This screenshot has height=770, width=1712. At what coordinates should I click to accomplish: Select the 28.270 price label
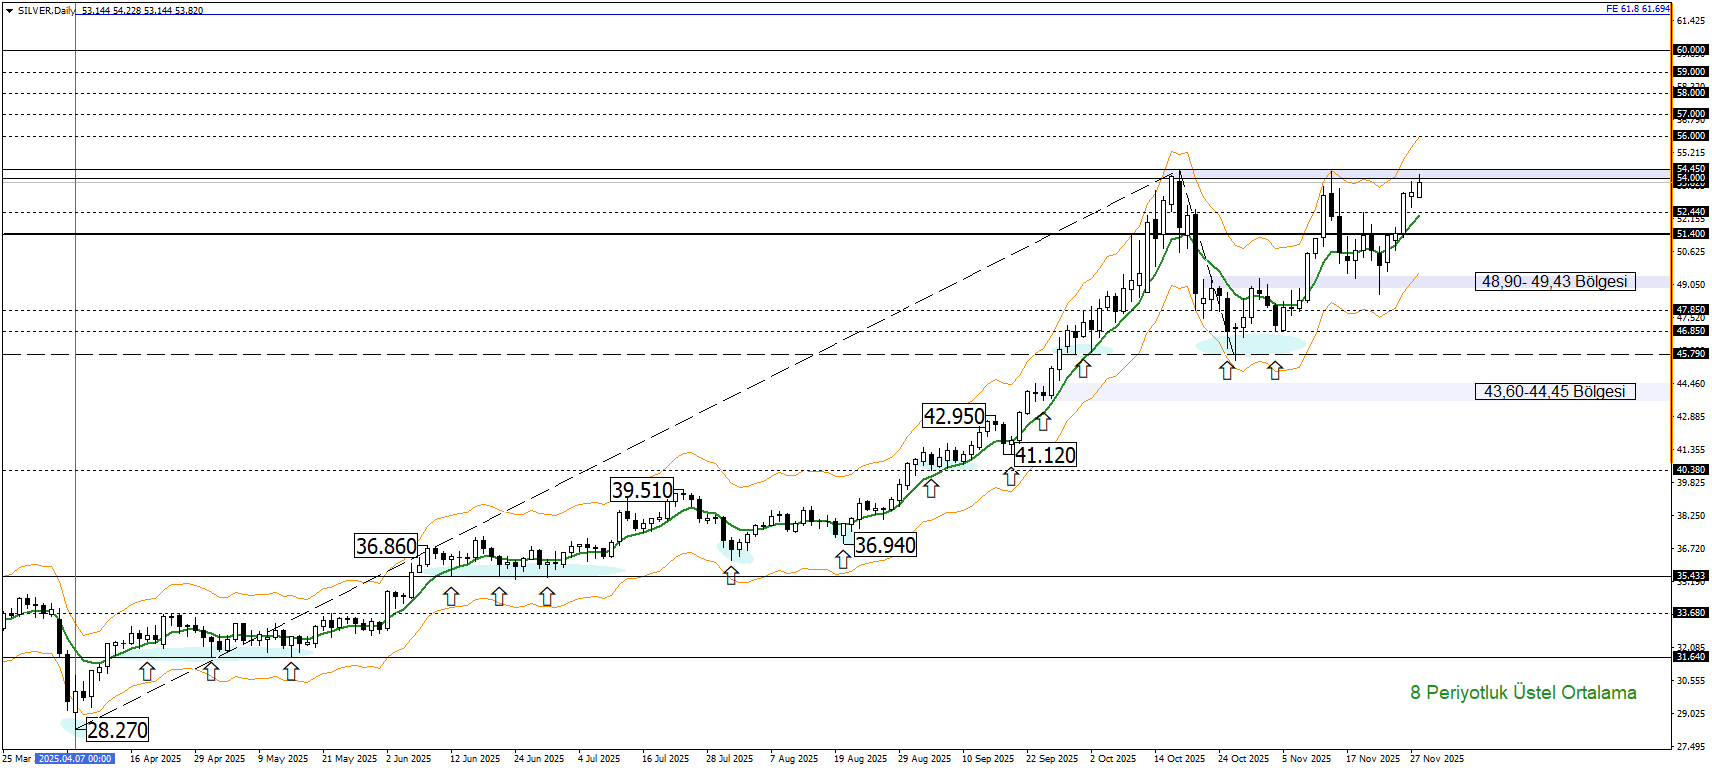pos(117,730)
